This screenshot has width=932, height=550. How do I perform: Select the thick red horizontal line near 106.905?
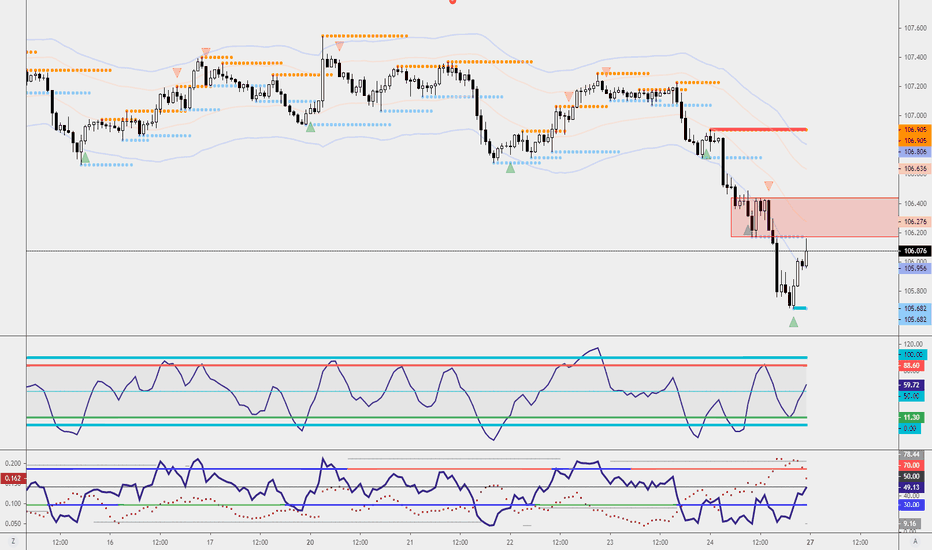[x=758, y=129]
